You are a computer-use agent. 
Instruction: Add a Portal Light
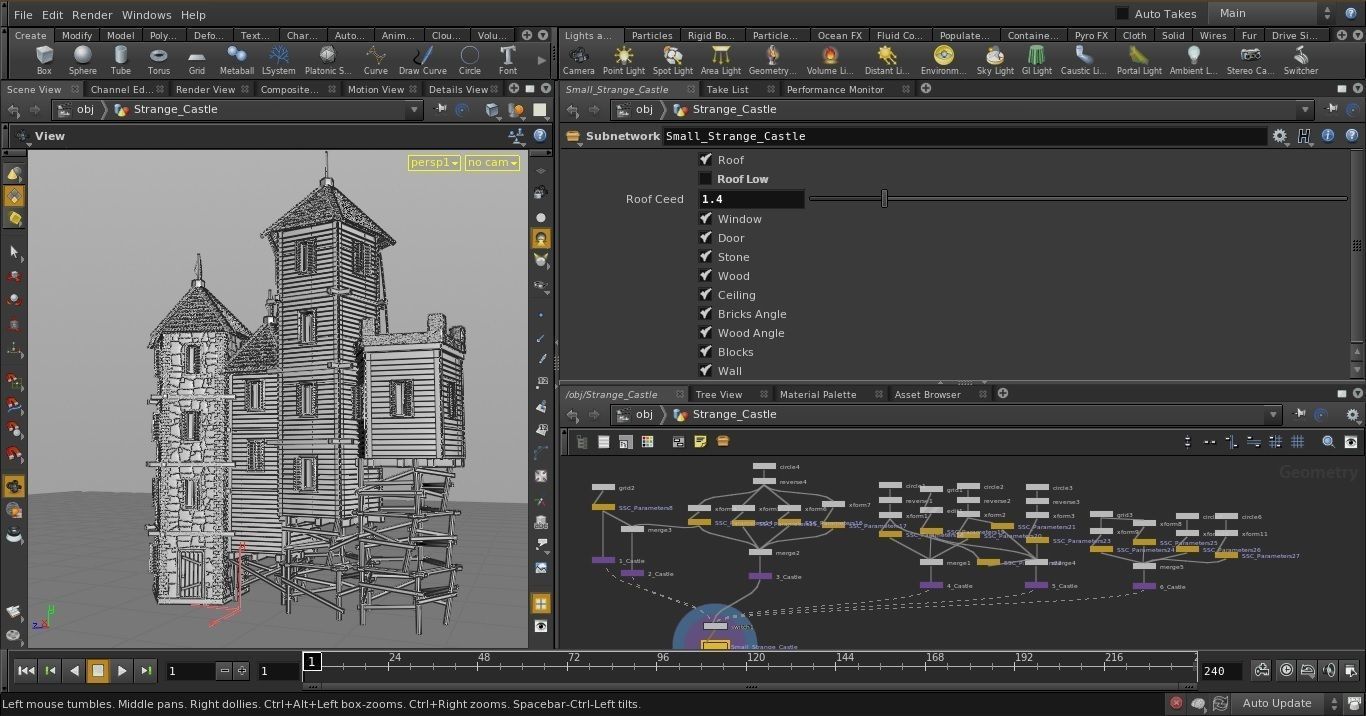coord(1139,60)
